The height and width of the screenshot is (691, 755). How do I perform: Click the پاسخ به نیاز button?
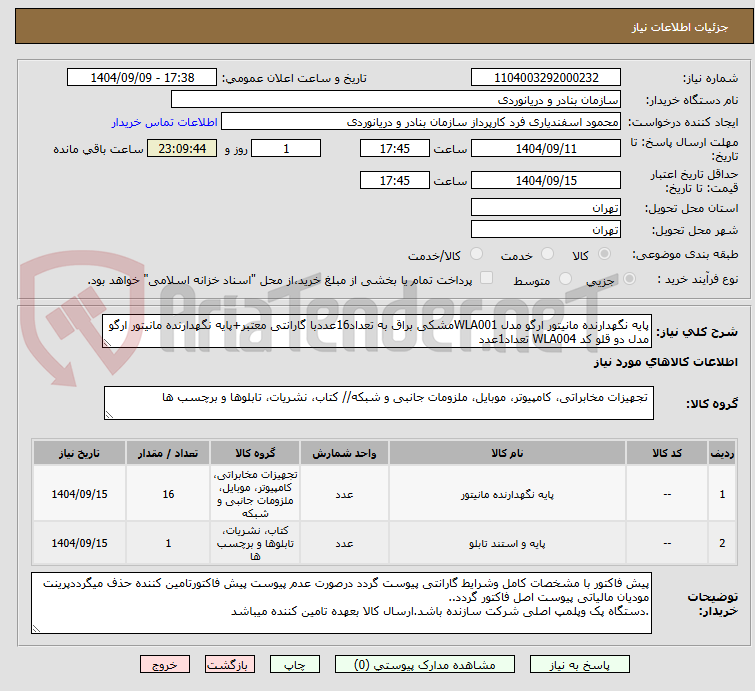pyautogui.click(x=579, y=665)
